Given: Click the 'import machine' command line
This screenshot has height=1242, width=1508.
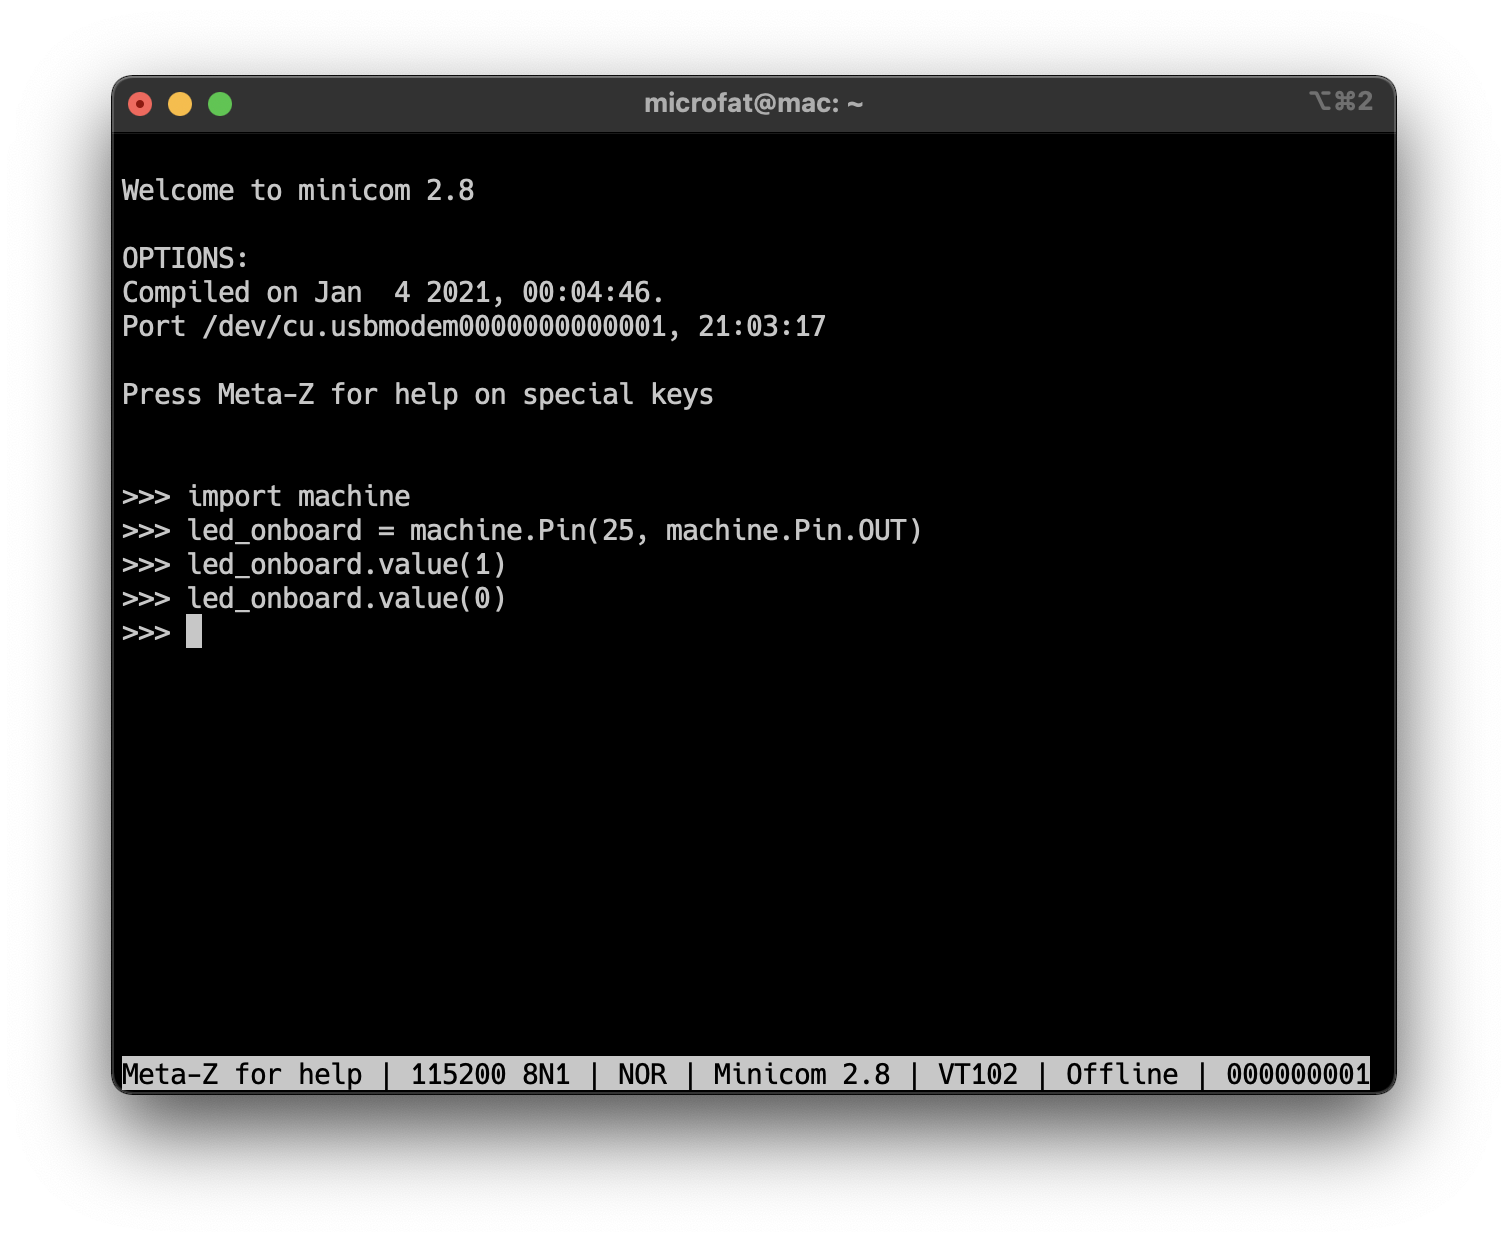Looking at the screenshot, I should (266, 496).
